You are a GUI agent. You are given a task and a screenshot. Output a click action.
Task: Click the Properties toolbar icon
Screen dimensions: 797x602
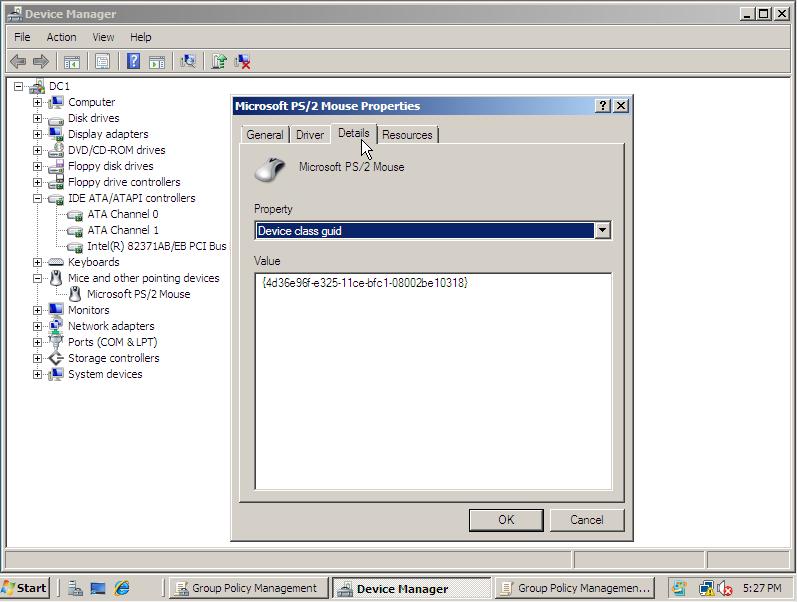(x=102, y=62)
